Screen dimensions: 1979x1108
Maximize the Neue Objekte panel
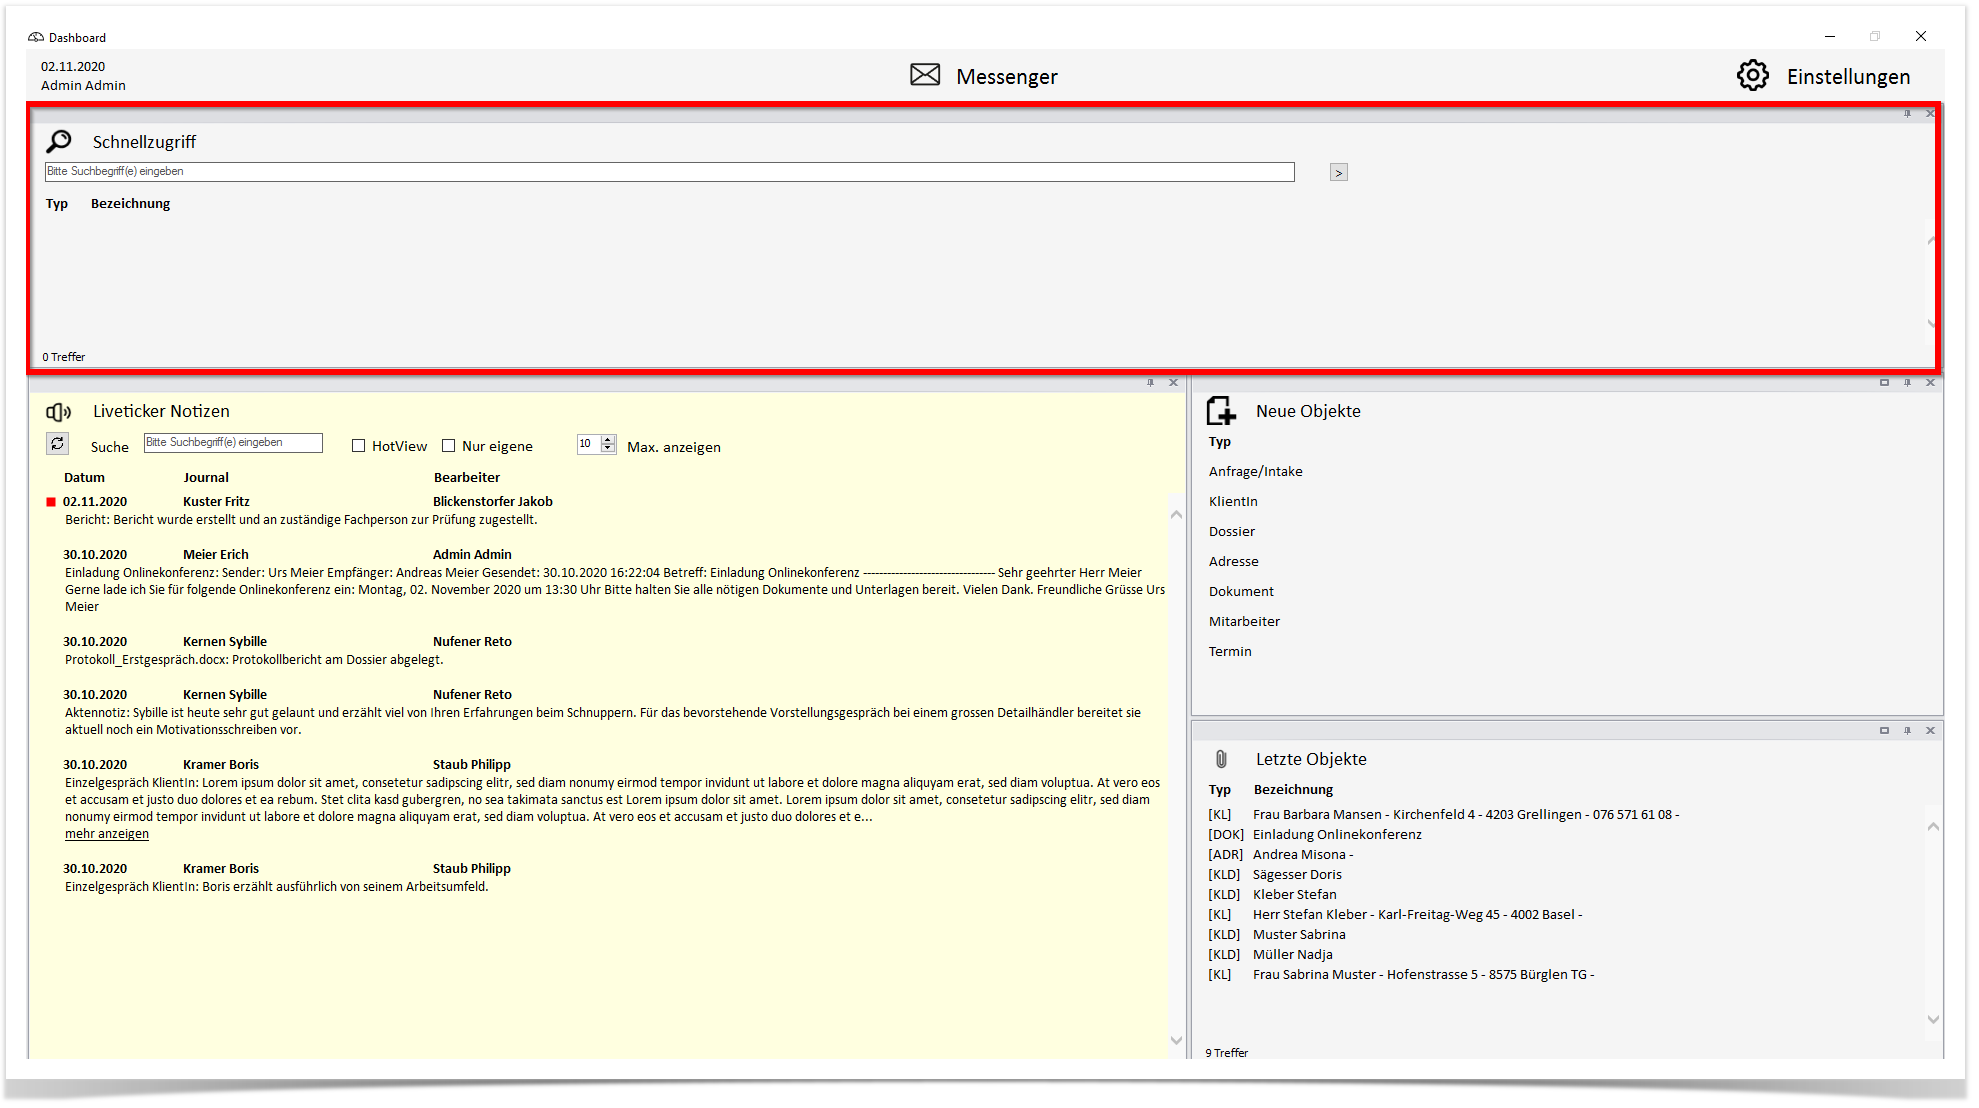point(1884,382)
